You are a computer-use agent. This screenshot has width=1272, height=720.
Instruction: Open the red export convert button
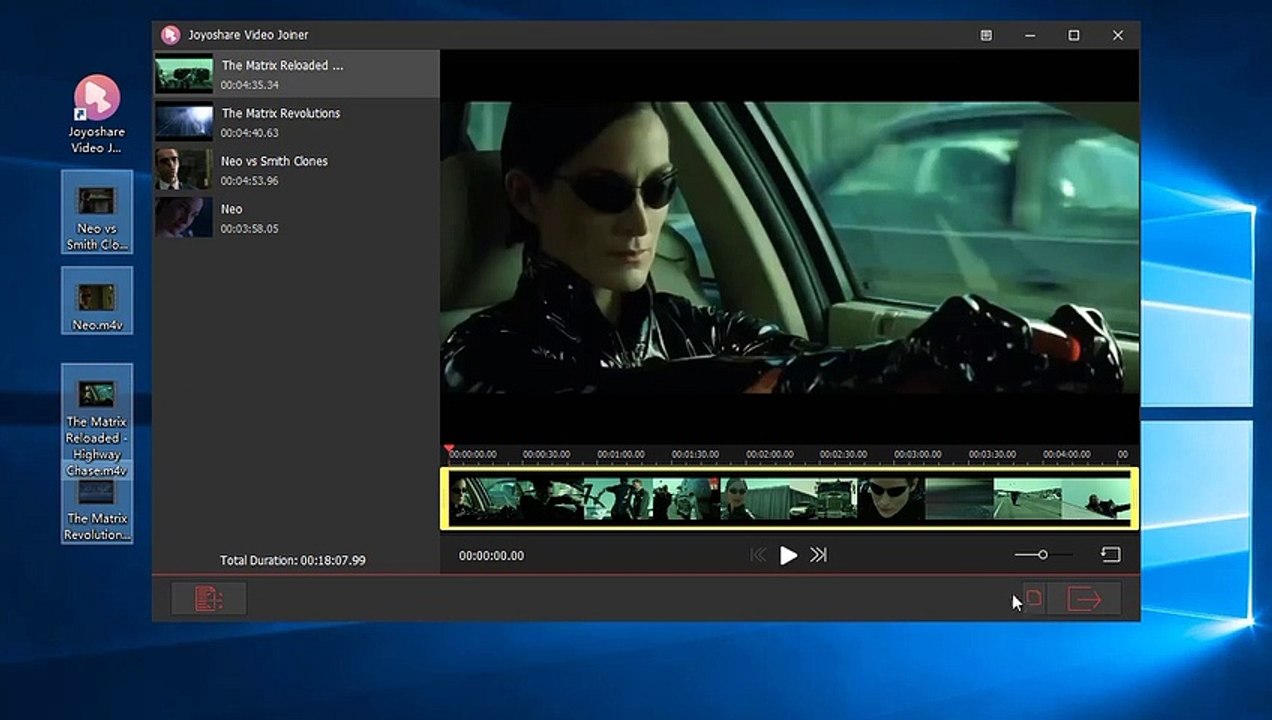1084,599
